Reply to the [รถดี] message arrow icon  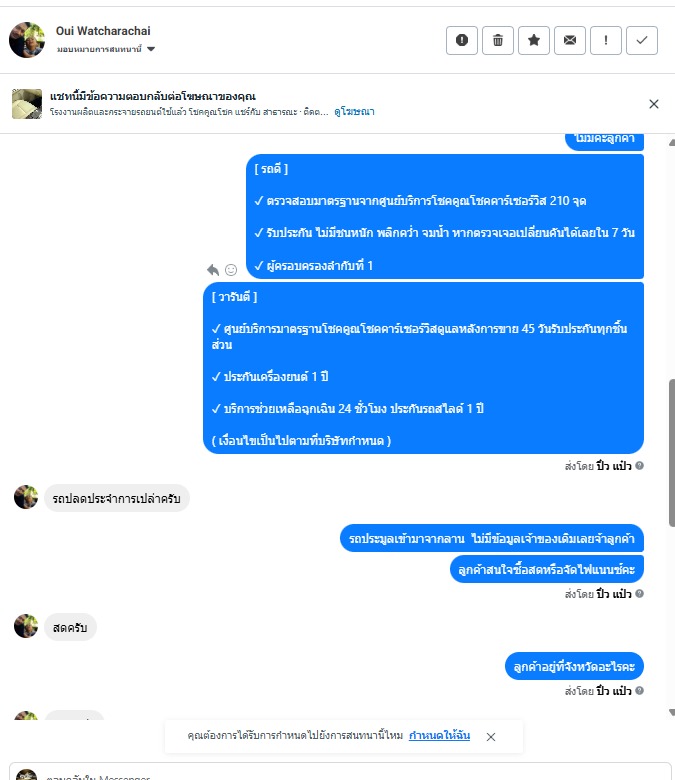[x=213, y=270]
